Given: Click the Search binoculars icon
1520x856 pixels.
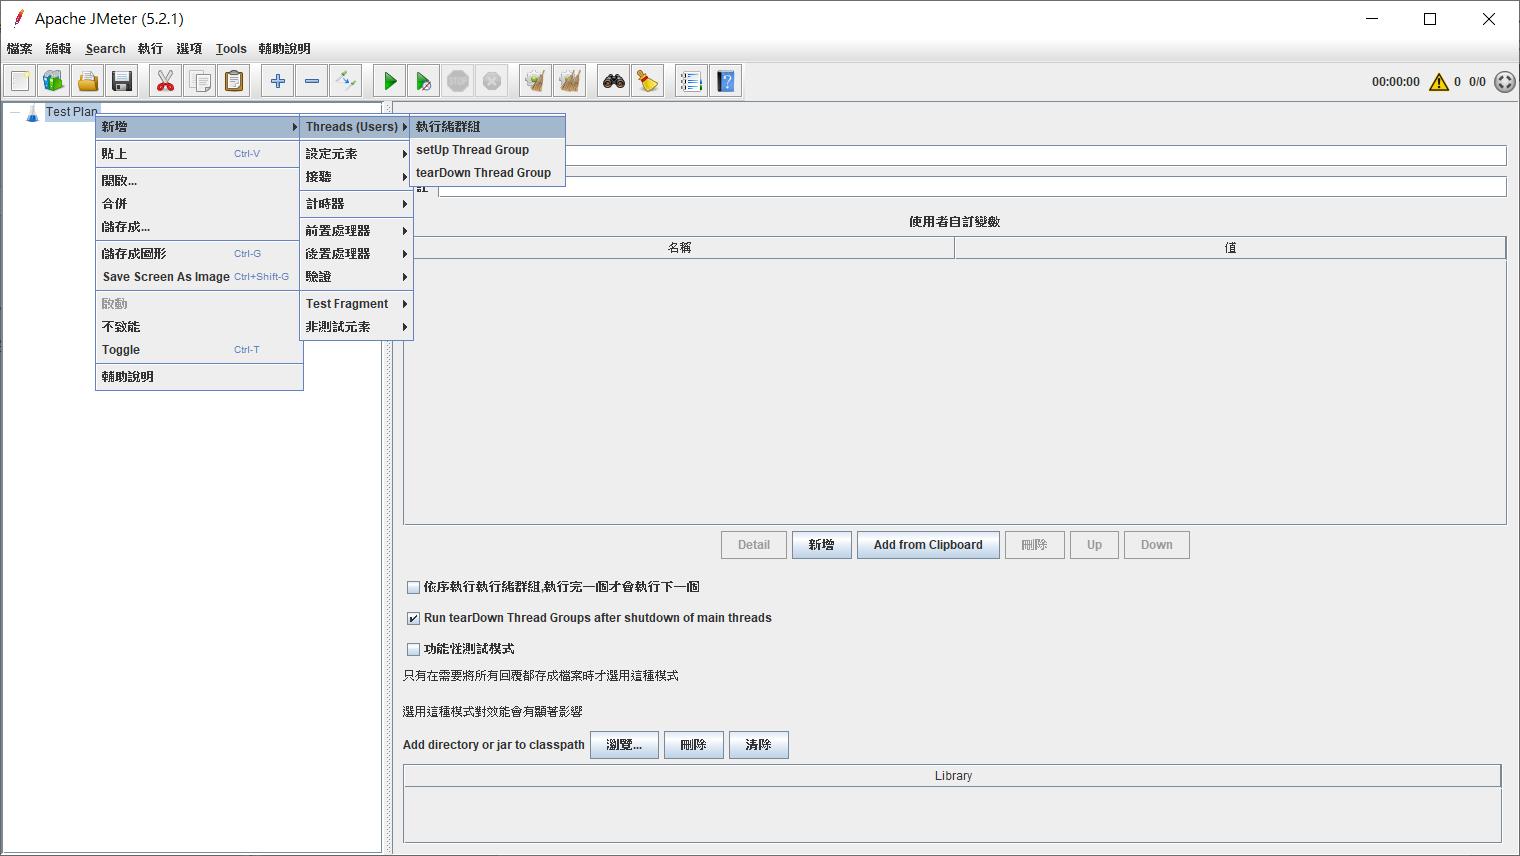Looking at the screenshot, I should click(614, 81).
